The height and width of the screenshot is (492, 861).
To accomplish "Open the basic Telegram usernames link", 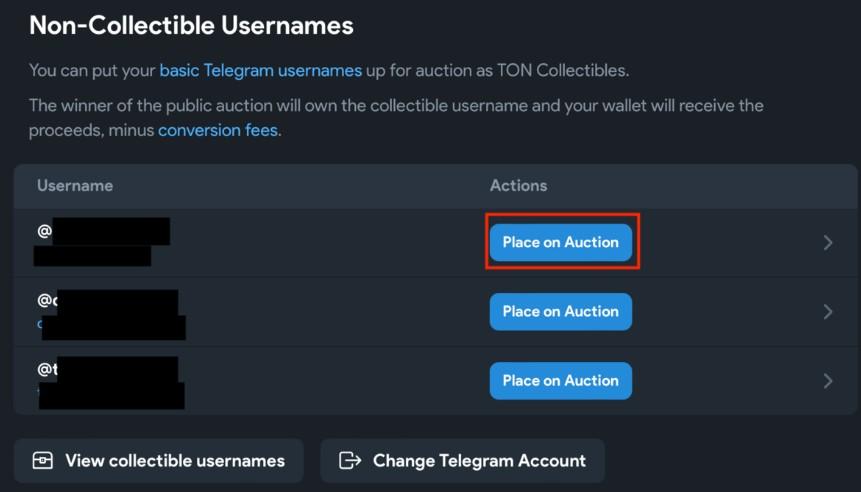I will (x=261, y=70).
